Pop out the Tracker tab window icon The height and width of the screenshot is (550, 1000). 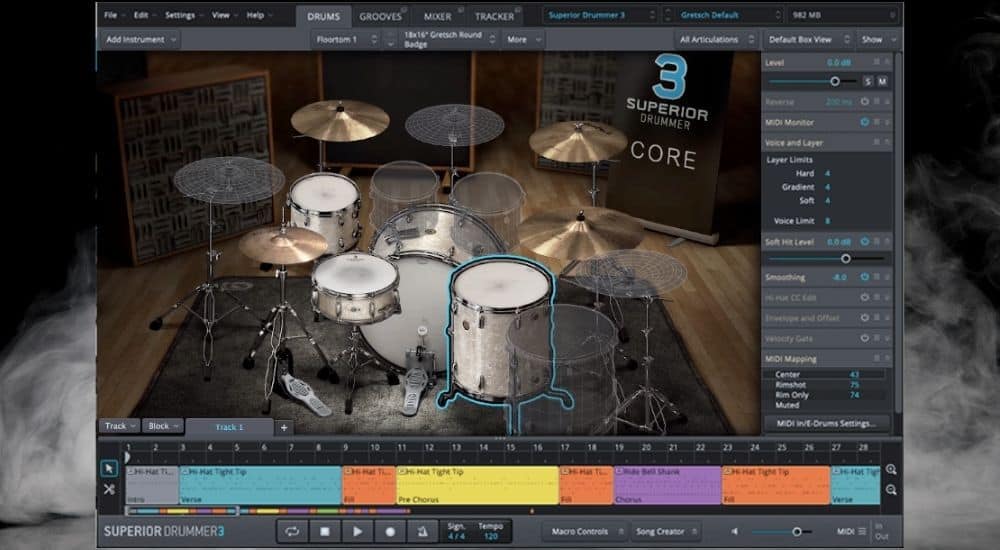click(x=517, y=10)
